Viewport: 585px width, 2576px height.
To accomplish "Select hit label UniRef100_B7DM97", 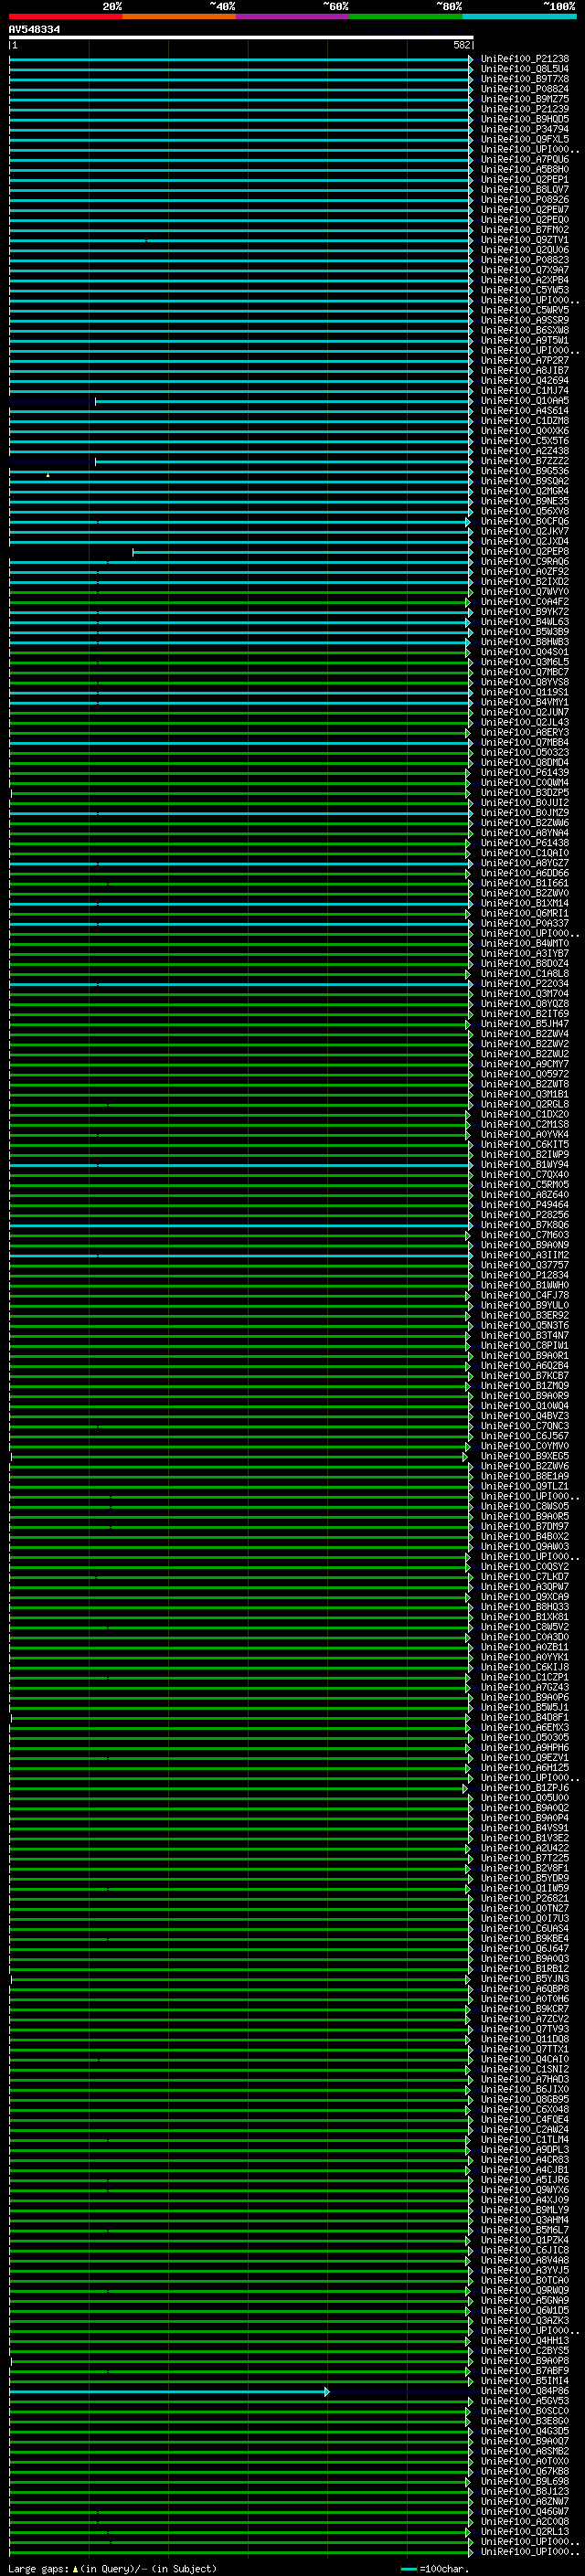I will pos(525,1527).
